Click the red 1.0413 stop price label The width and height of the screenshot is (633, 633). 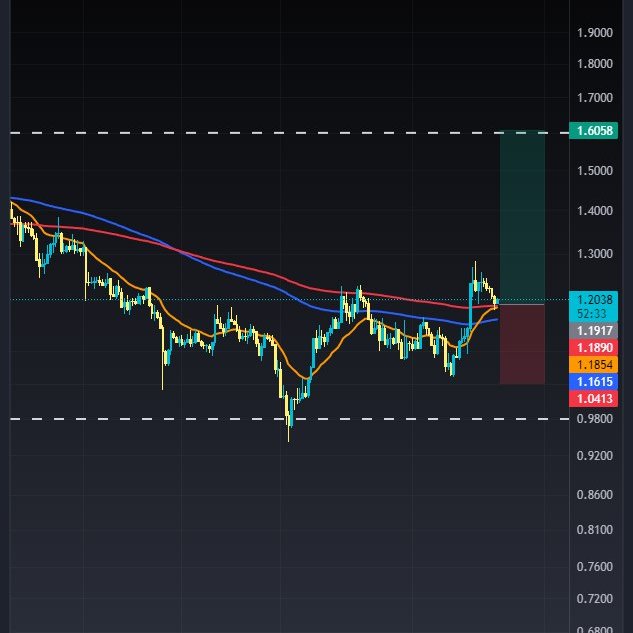click(x=593, y=398)
